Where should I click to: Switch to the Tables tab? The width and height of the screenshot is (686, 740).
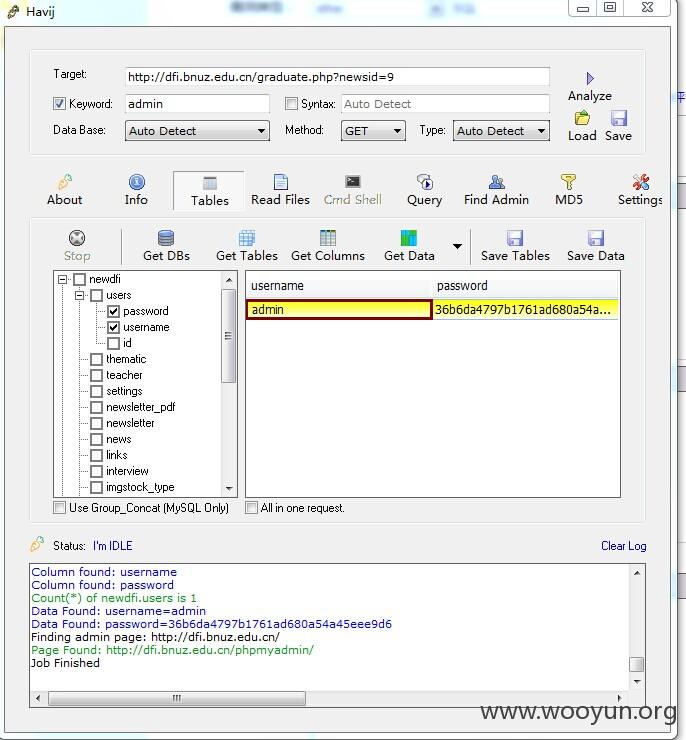[x=209, y=191]
